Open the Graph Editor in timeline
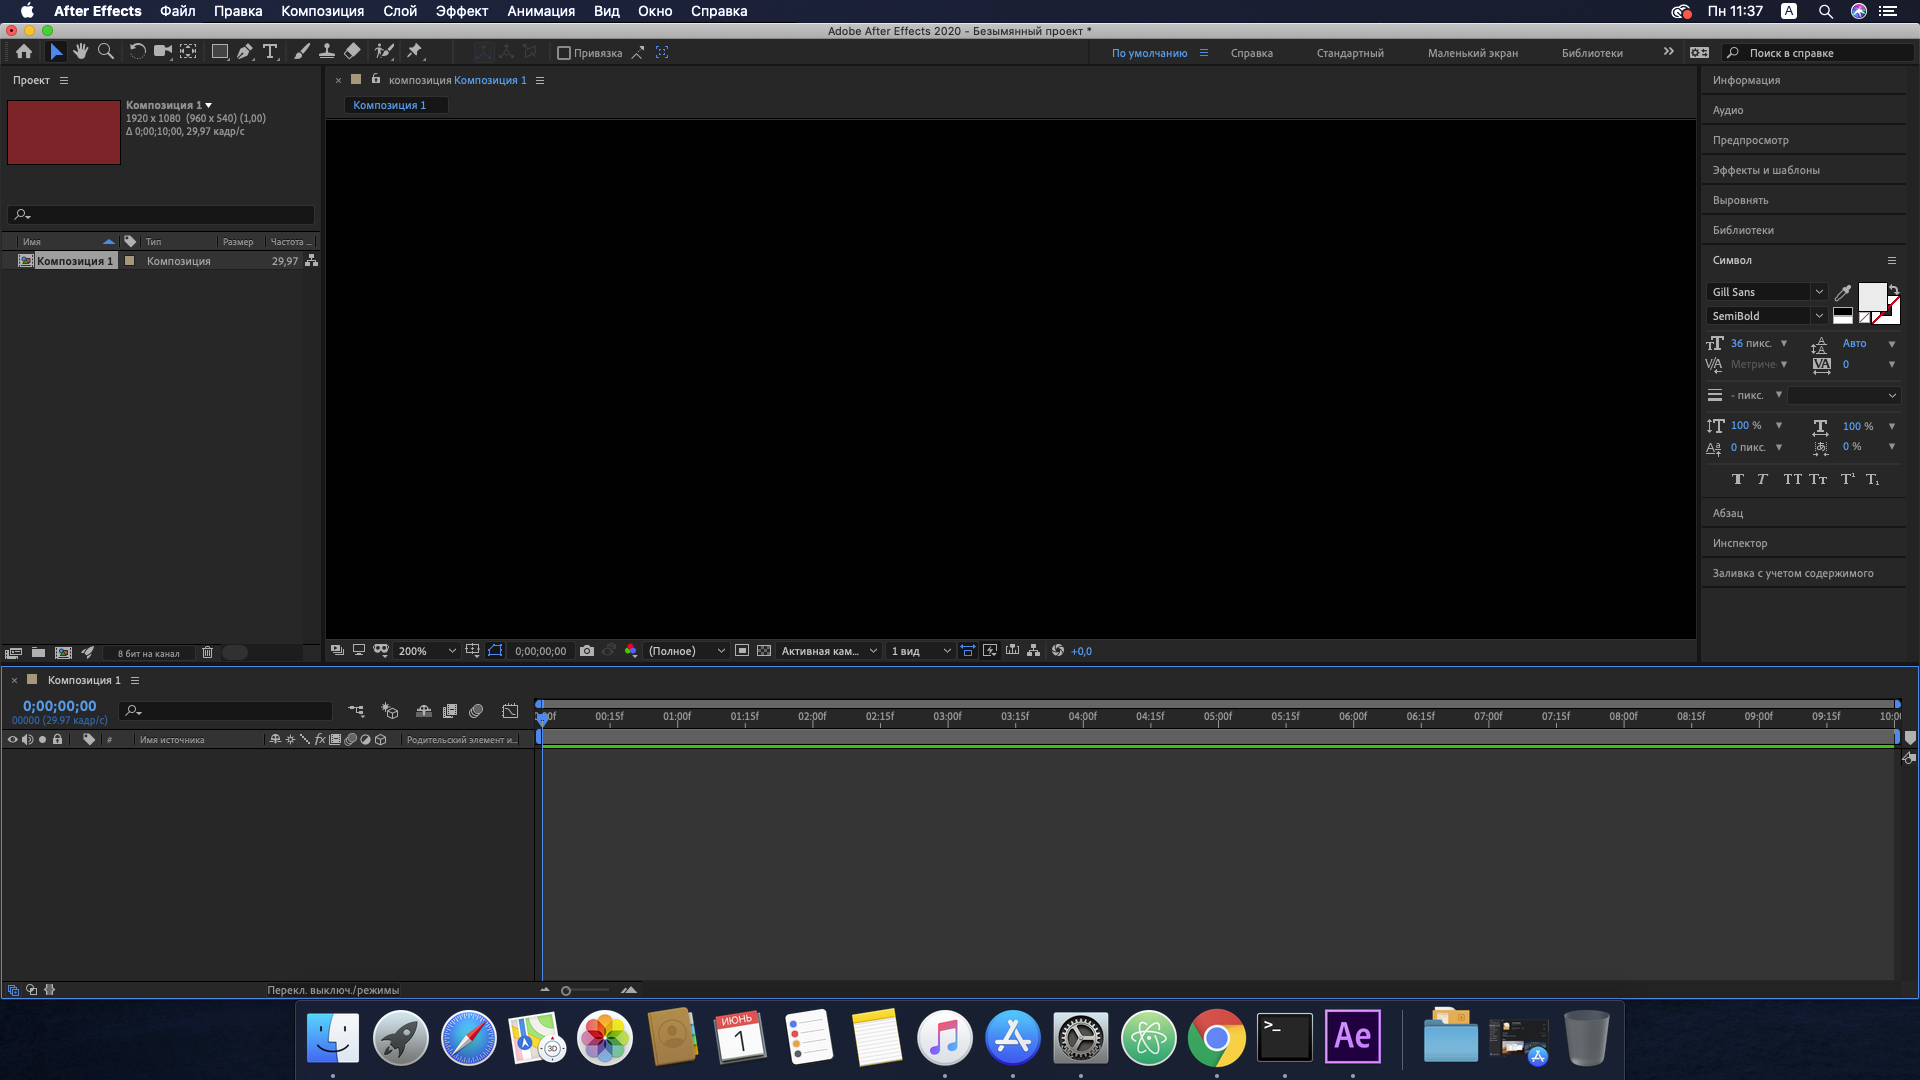 point(510,711)
